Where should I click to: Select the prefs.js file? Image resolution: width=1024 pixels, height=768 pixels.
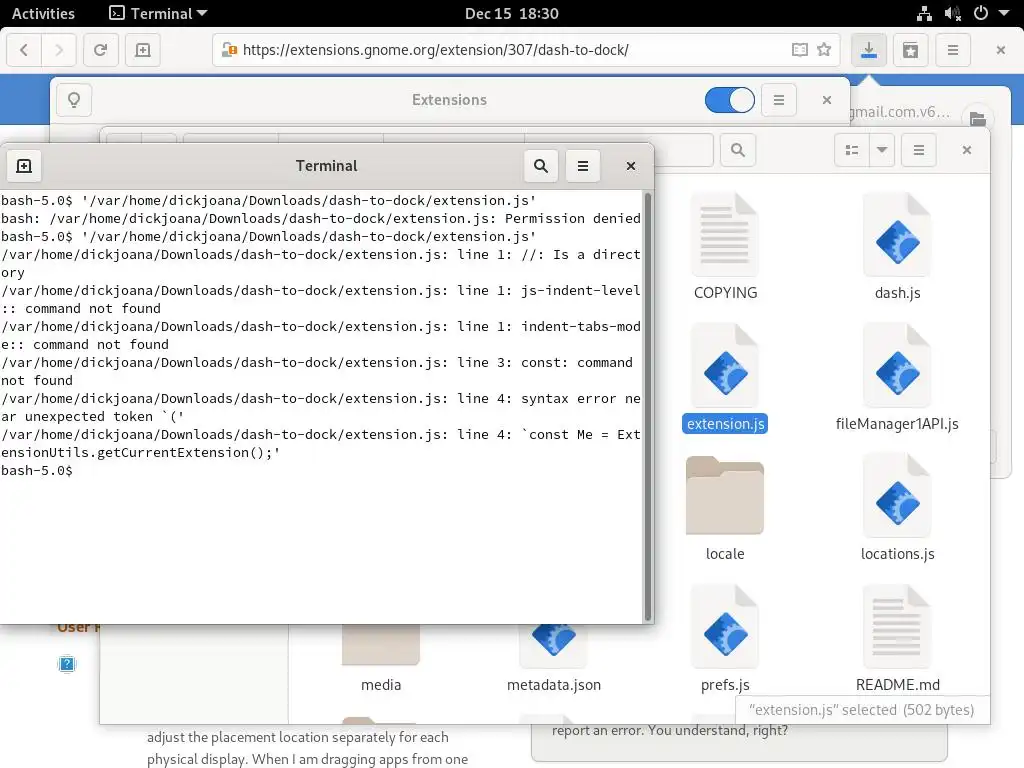tap(725, 639)
